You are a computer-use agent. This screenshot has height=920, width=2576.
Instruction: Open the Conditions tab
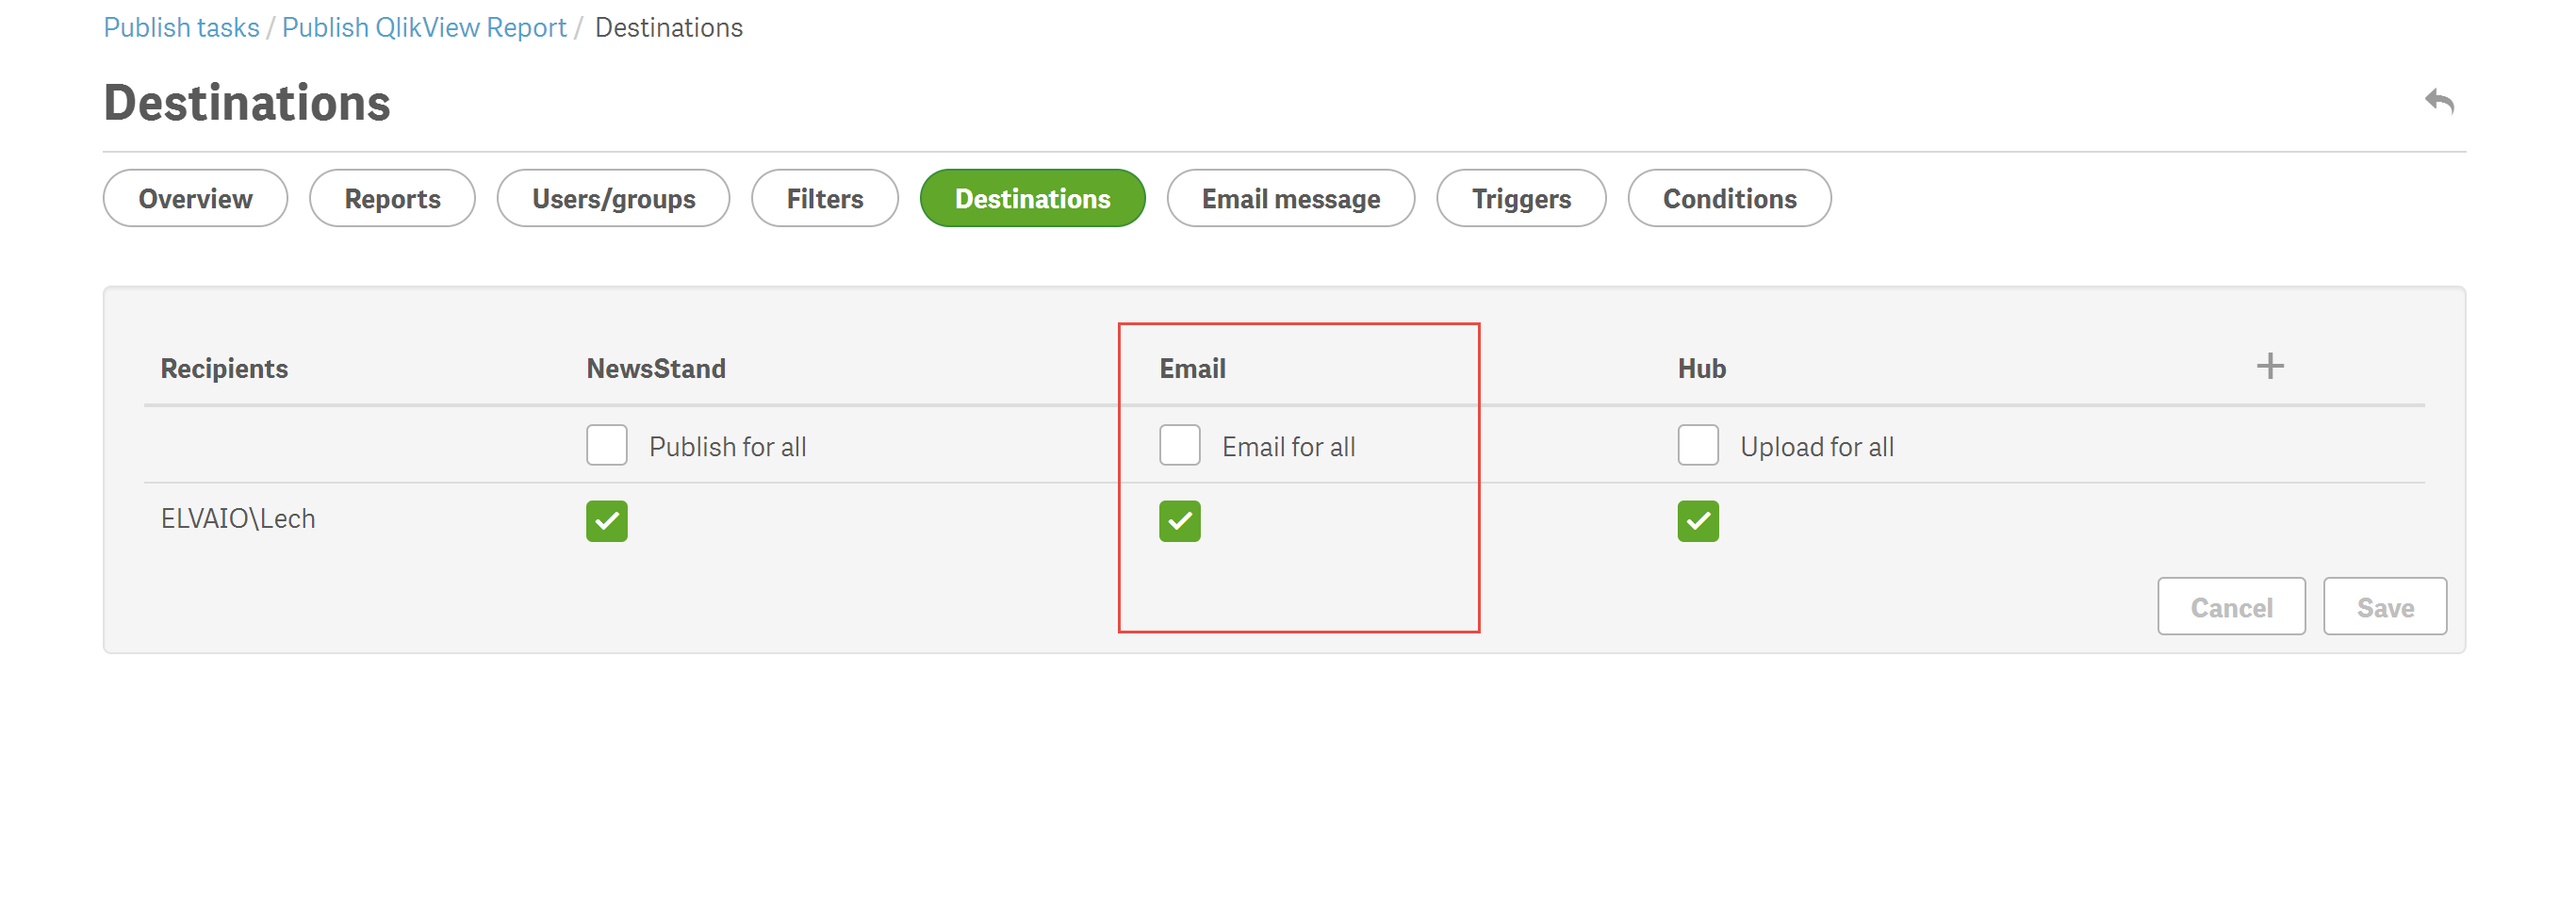(x=1729, y=199)
